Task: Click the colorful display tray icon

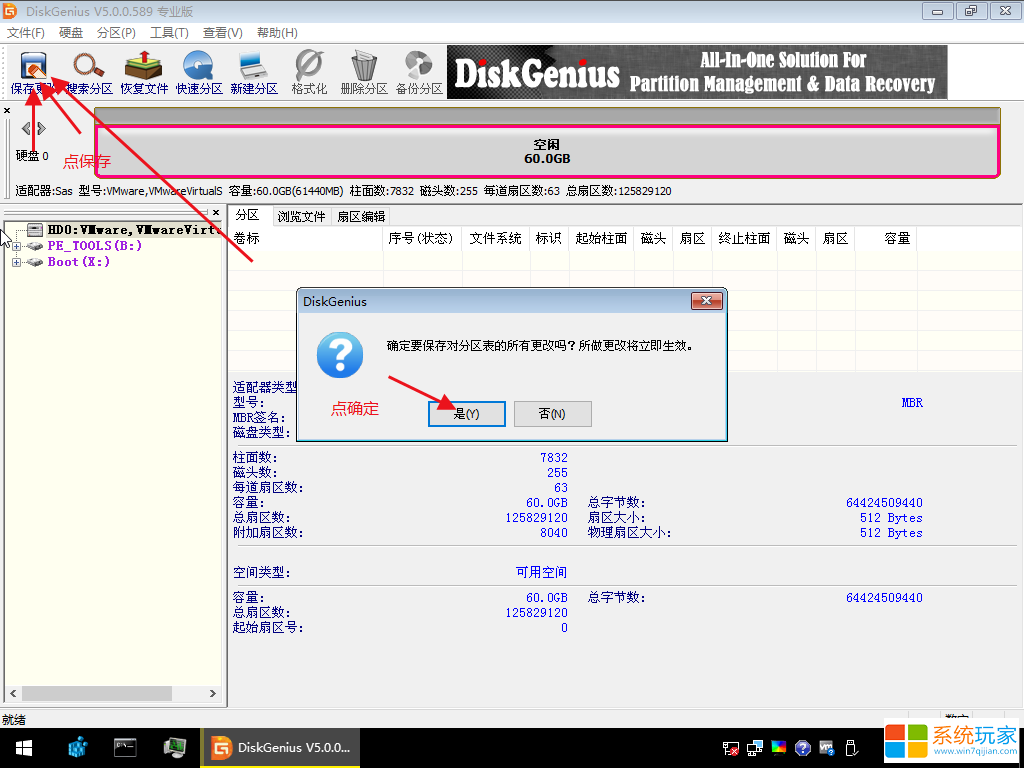Action: (778, 748)
